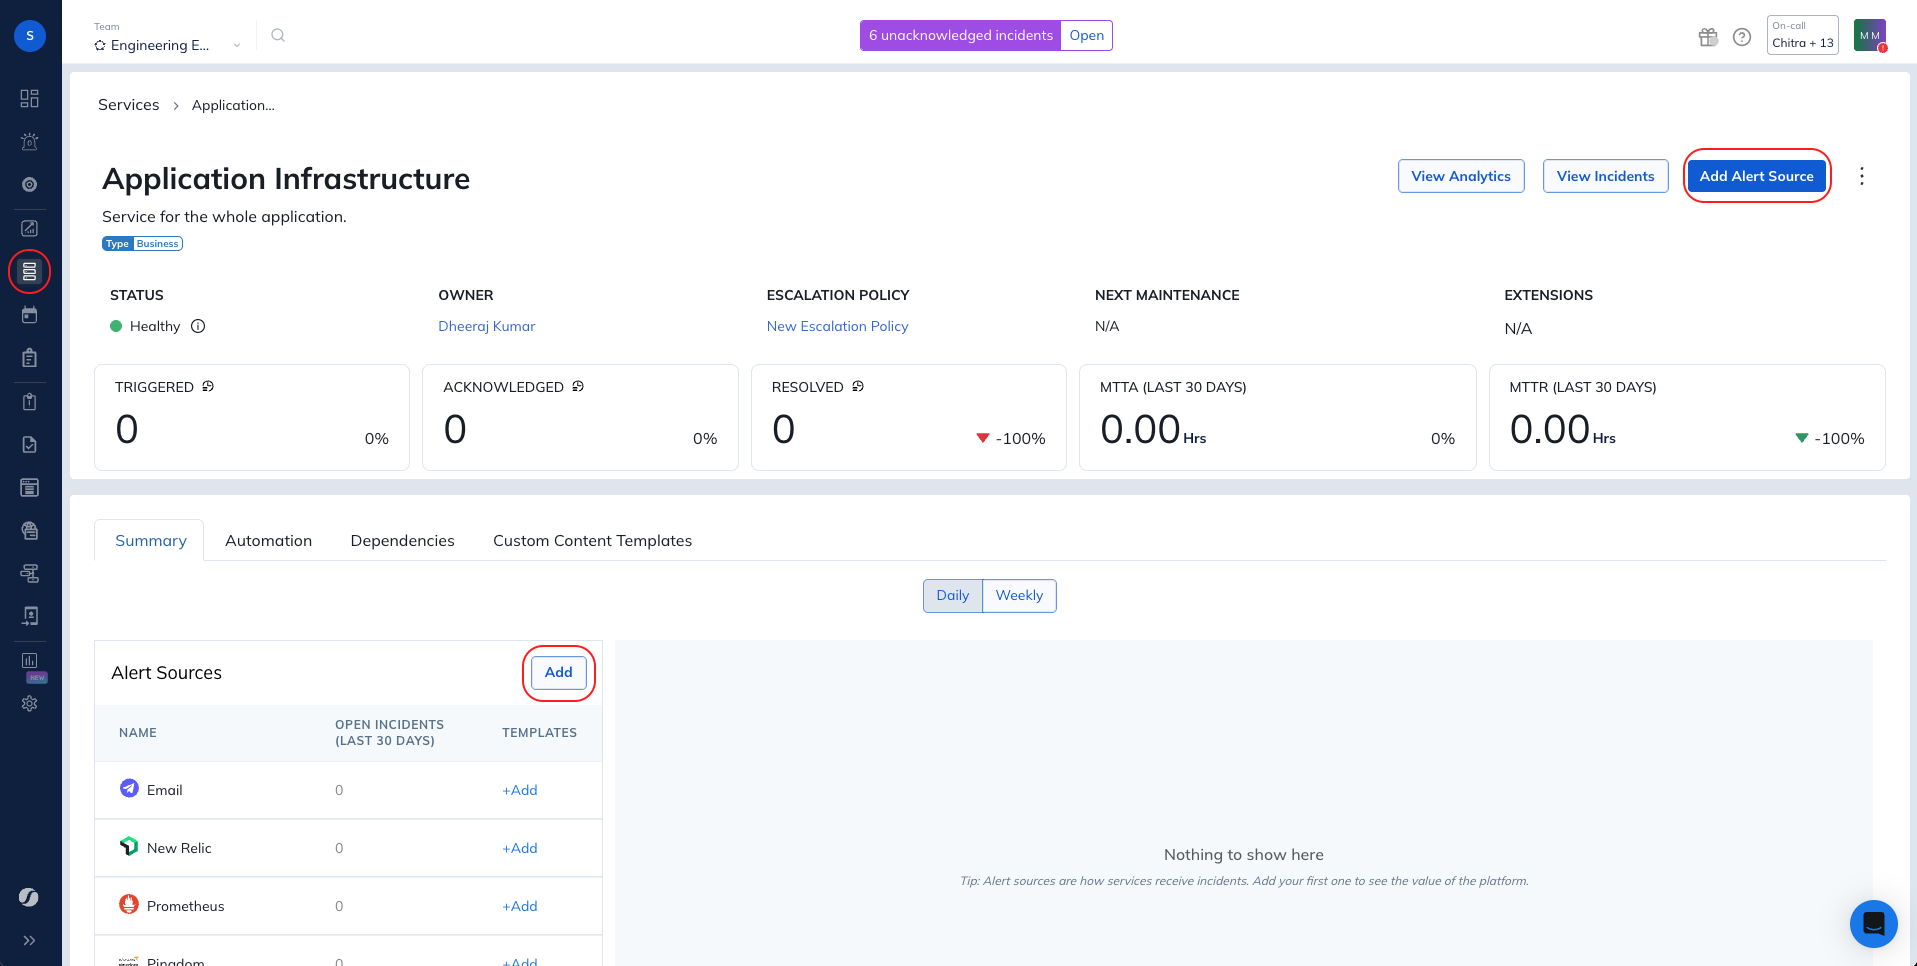Click the search magnifier icon

click(x=278, y=35)
